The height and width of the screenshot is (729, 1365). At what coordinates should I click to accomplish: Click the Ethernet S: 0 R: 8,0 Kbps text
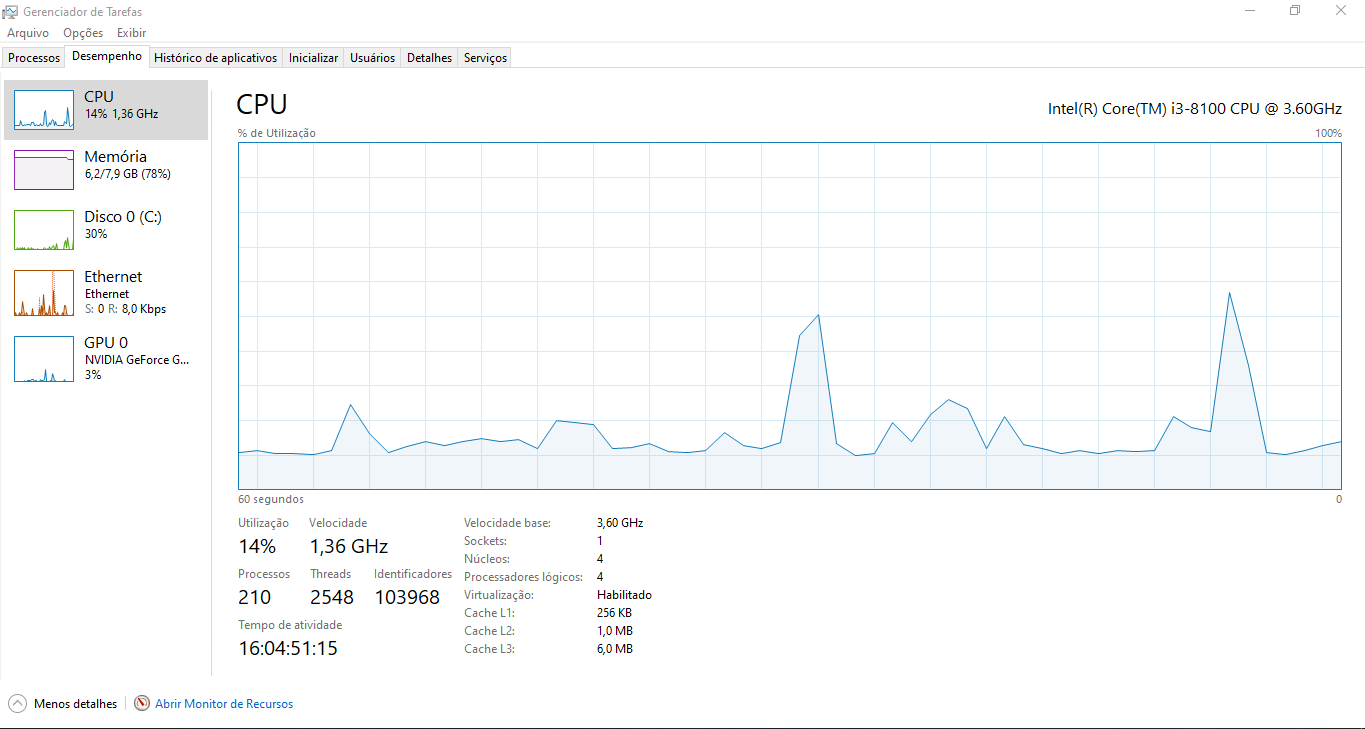pos(125,309)
